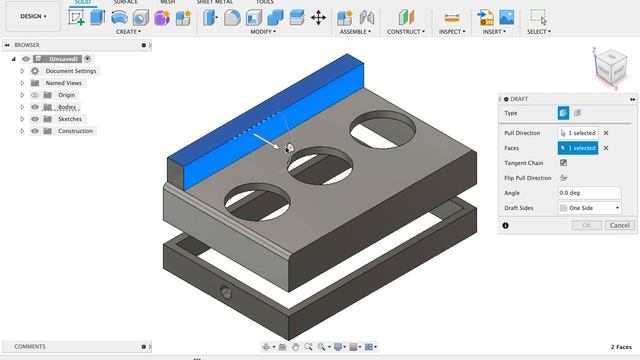This screenshot has height=360, width=640.
Task: Select the Fillet tool
Action: (232, 18)
